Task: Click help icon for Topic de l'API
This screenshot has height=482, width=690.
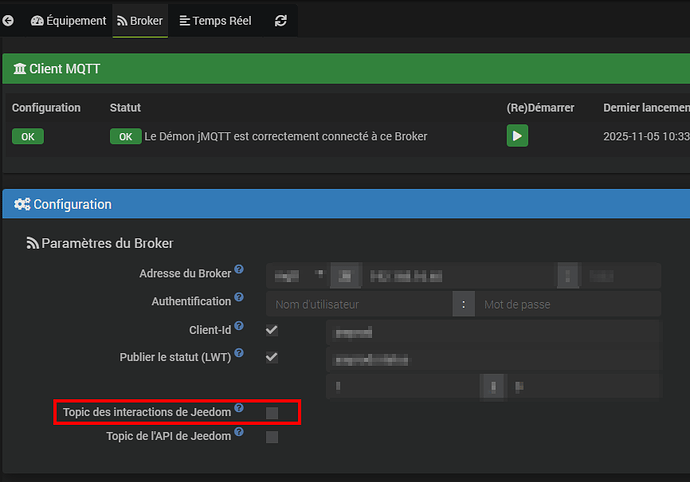Action: pos(239,433)
